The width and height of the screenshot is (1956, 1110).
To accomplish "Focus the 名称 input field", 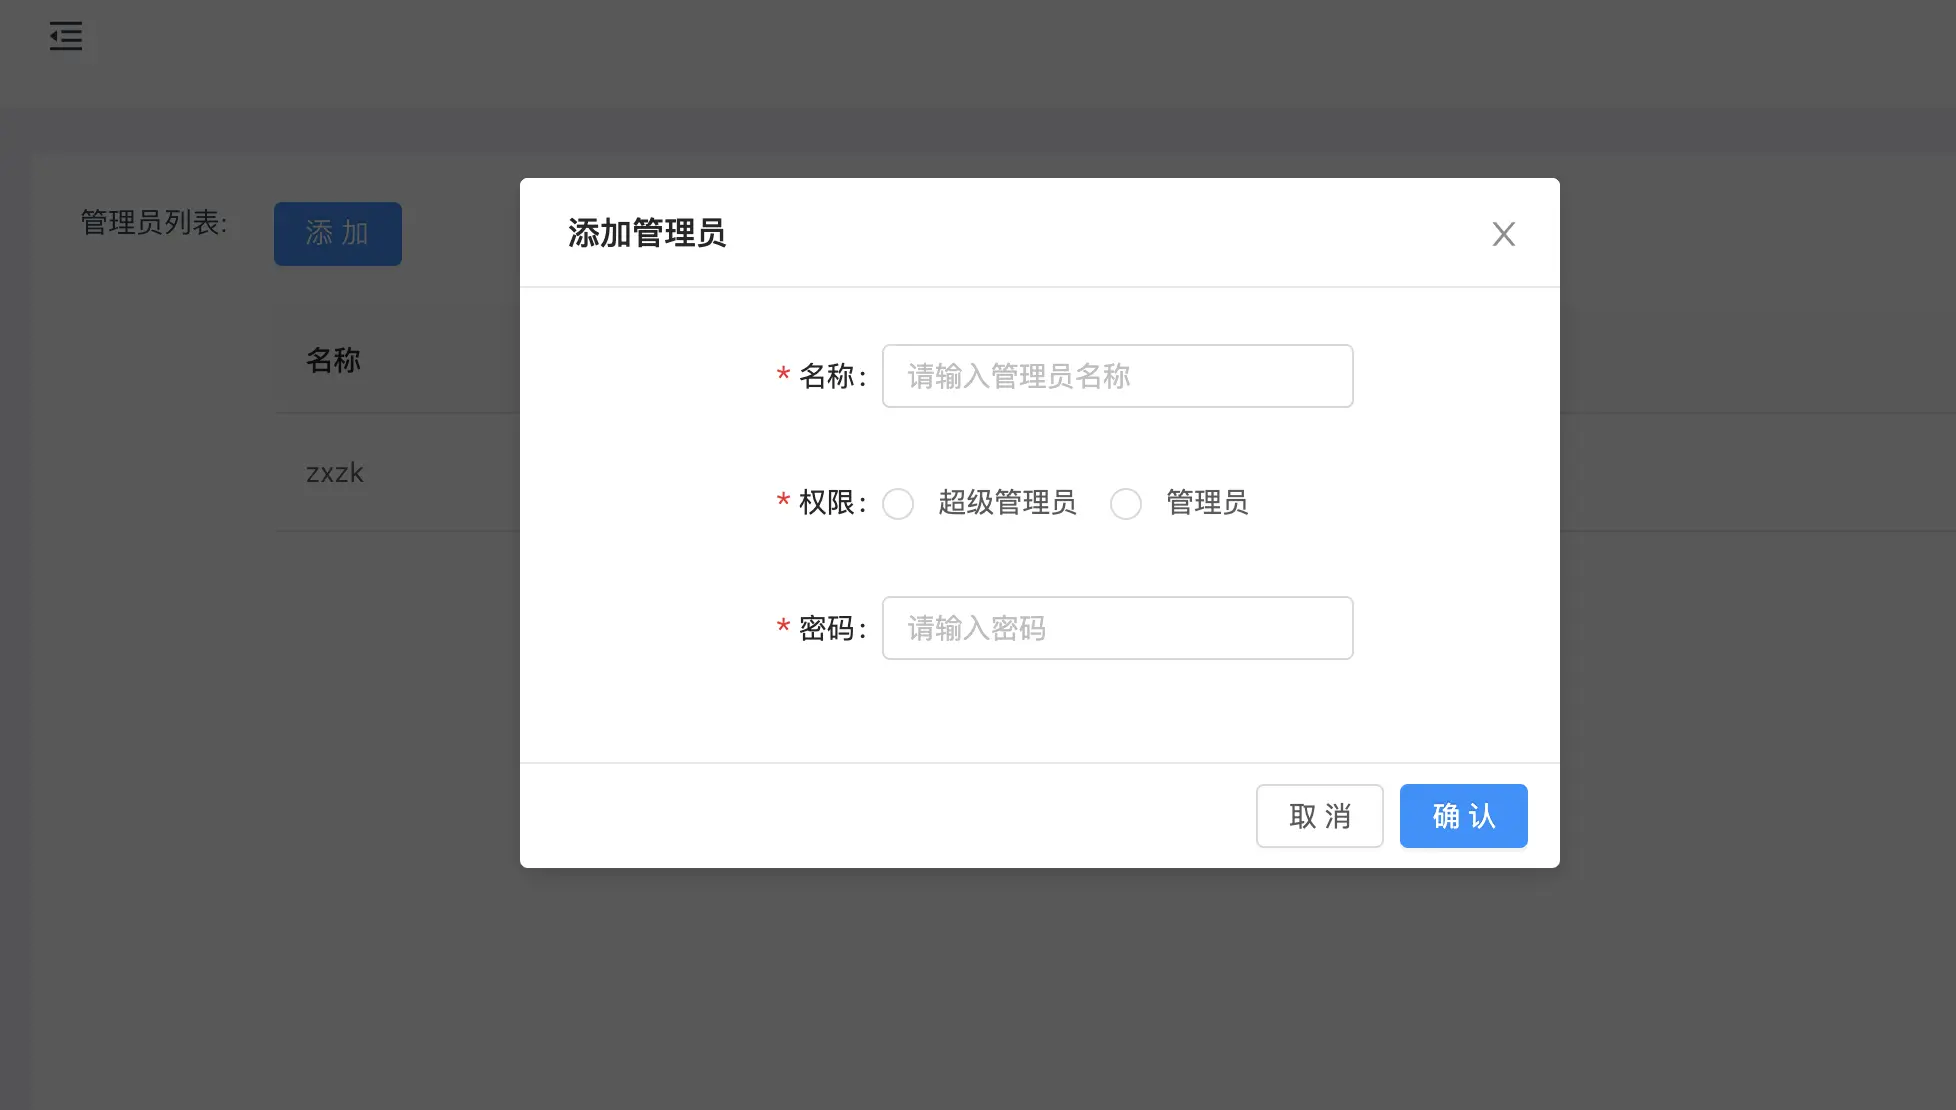I will (1117, 376).
